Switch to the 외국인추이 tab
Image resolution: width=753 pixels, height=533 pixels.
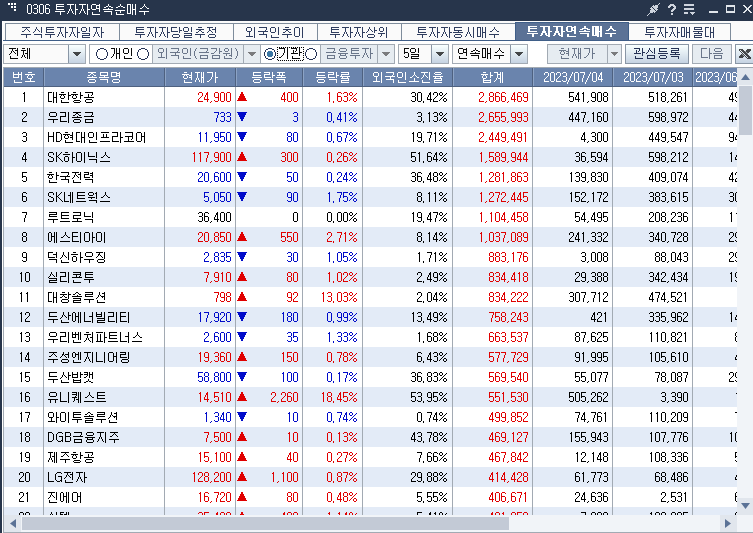click(x=275, y=32)
